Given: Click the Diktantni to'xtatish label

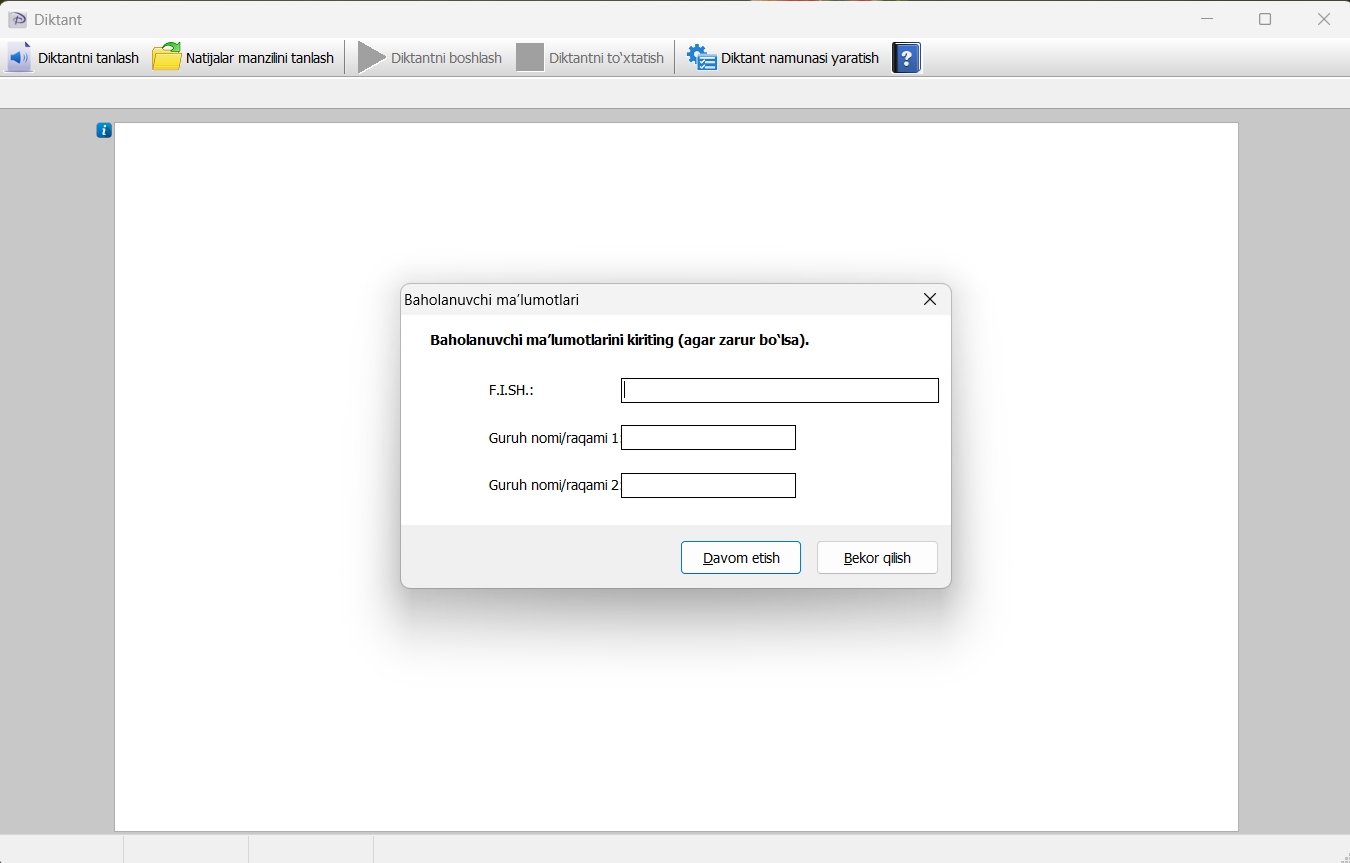Looking at the screenshot, I should click(x=606, y=58).
